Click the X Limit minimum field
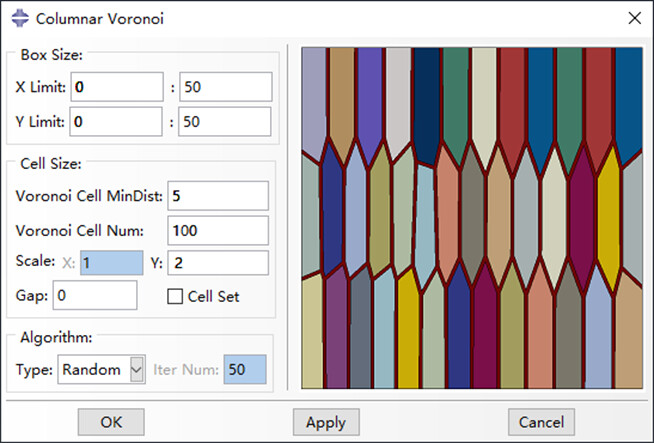Screen dimensions: 654x443 click(x=116, y=87)
